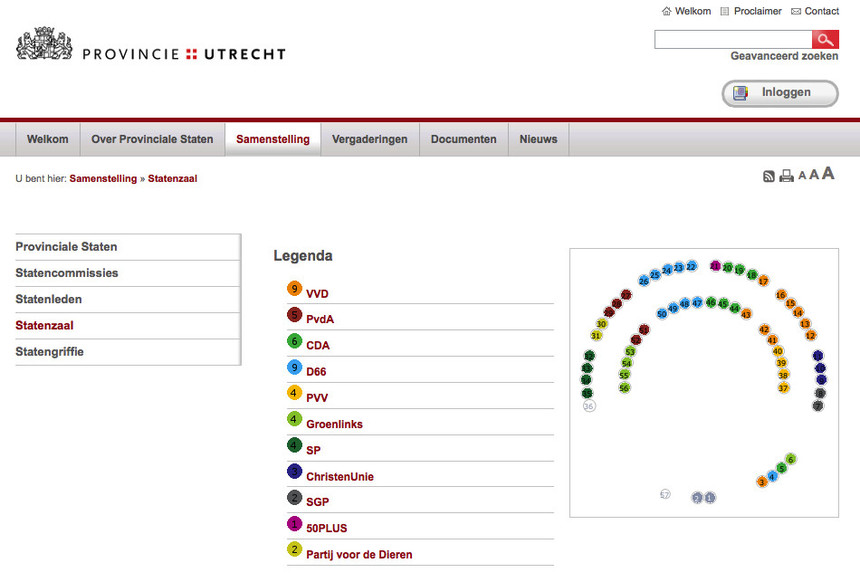The image size is (860, 582).
Task: Open the Partij voor de Dieren link
Action: 359,555
